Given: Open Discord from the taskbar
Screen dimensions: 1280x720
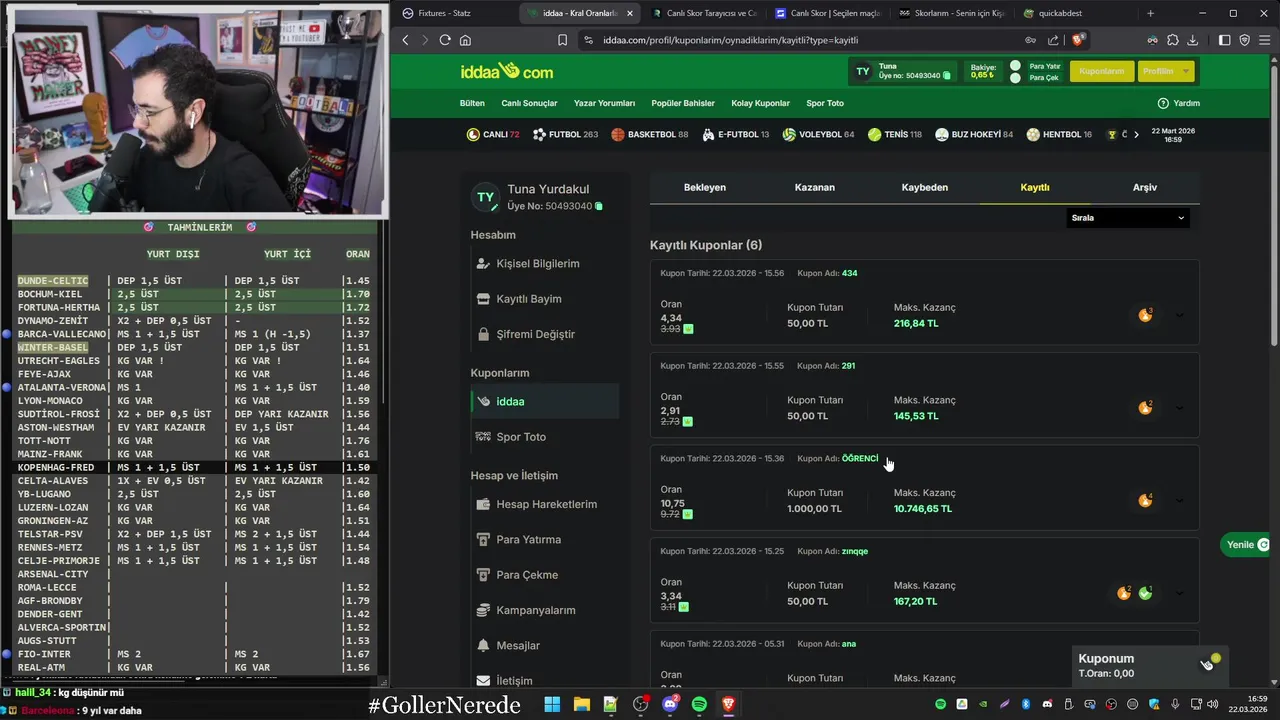Looking at the screenshot, I should coord(670,704).
